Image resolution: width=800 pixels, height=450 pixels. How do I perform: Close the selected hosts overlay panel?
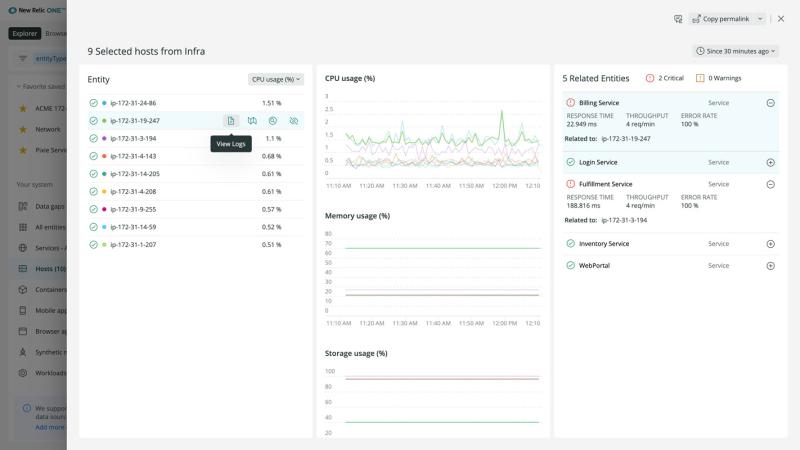click(x=781, y=19)
